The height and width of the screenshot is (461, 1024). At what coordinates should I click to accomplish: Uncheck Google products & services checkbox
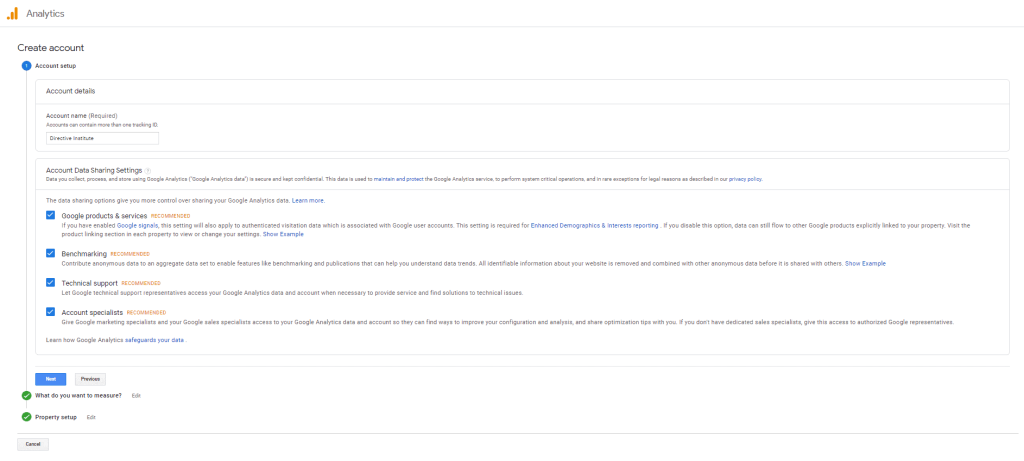(x=50, y=215)
